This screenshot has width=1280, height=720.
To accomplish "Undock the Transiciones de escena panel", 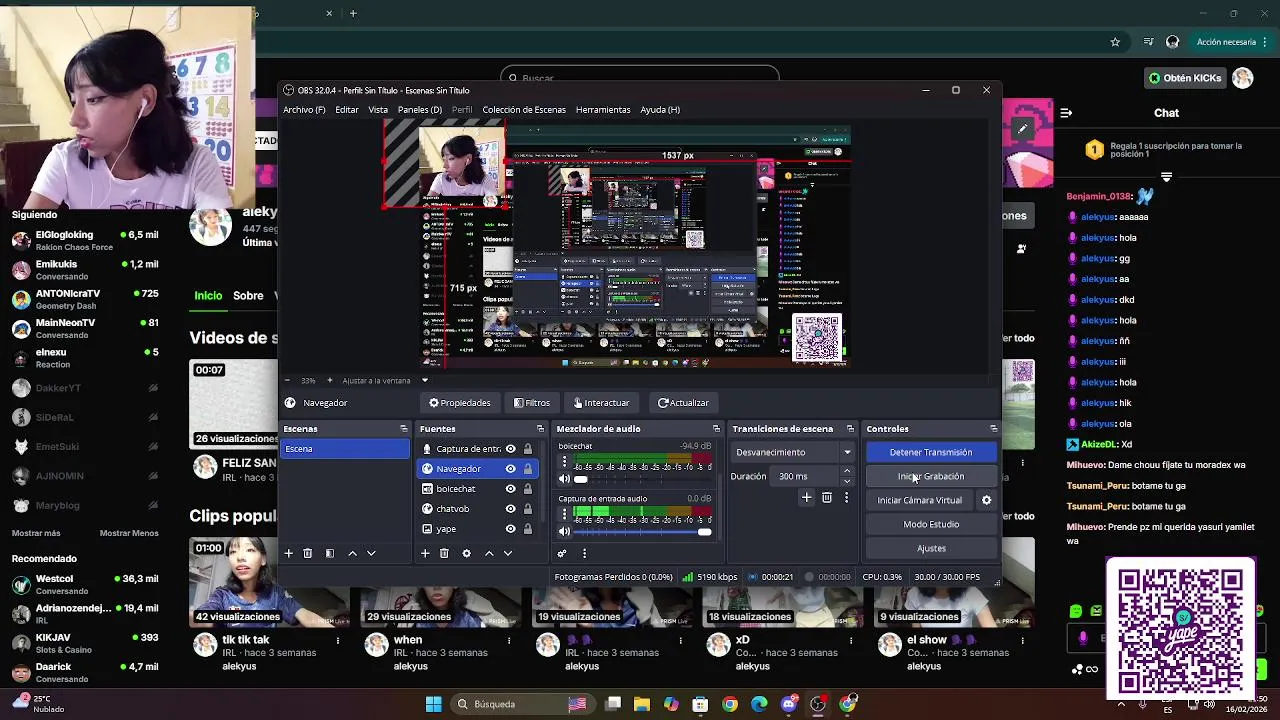I will point(850,429).
